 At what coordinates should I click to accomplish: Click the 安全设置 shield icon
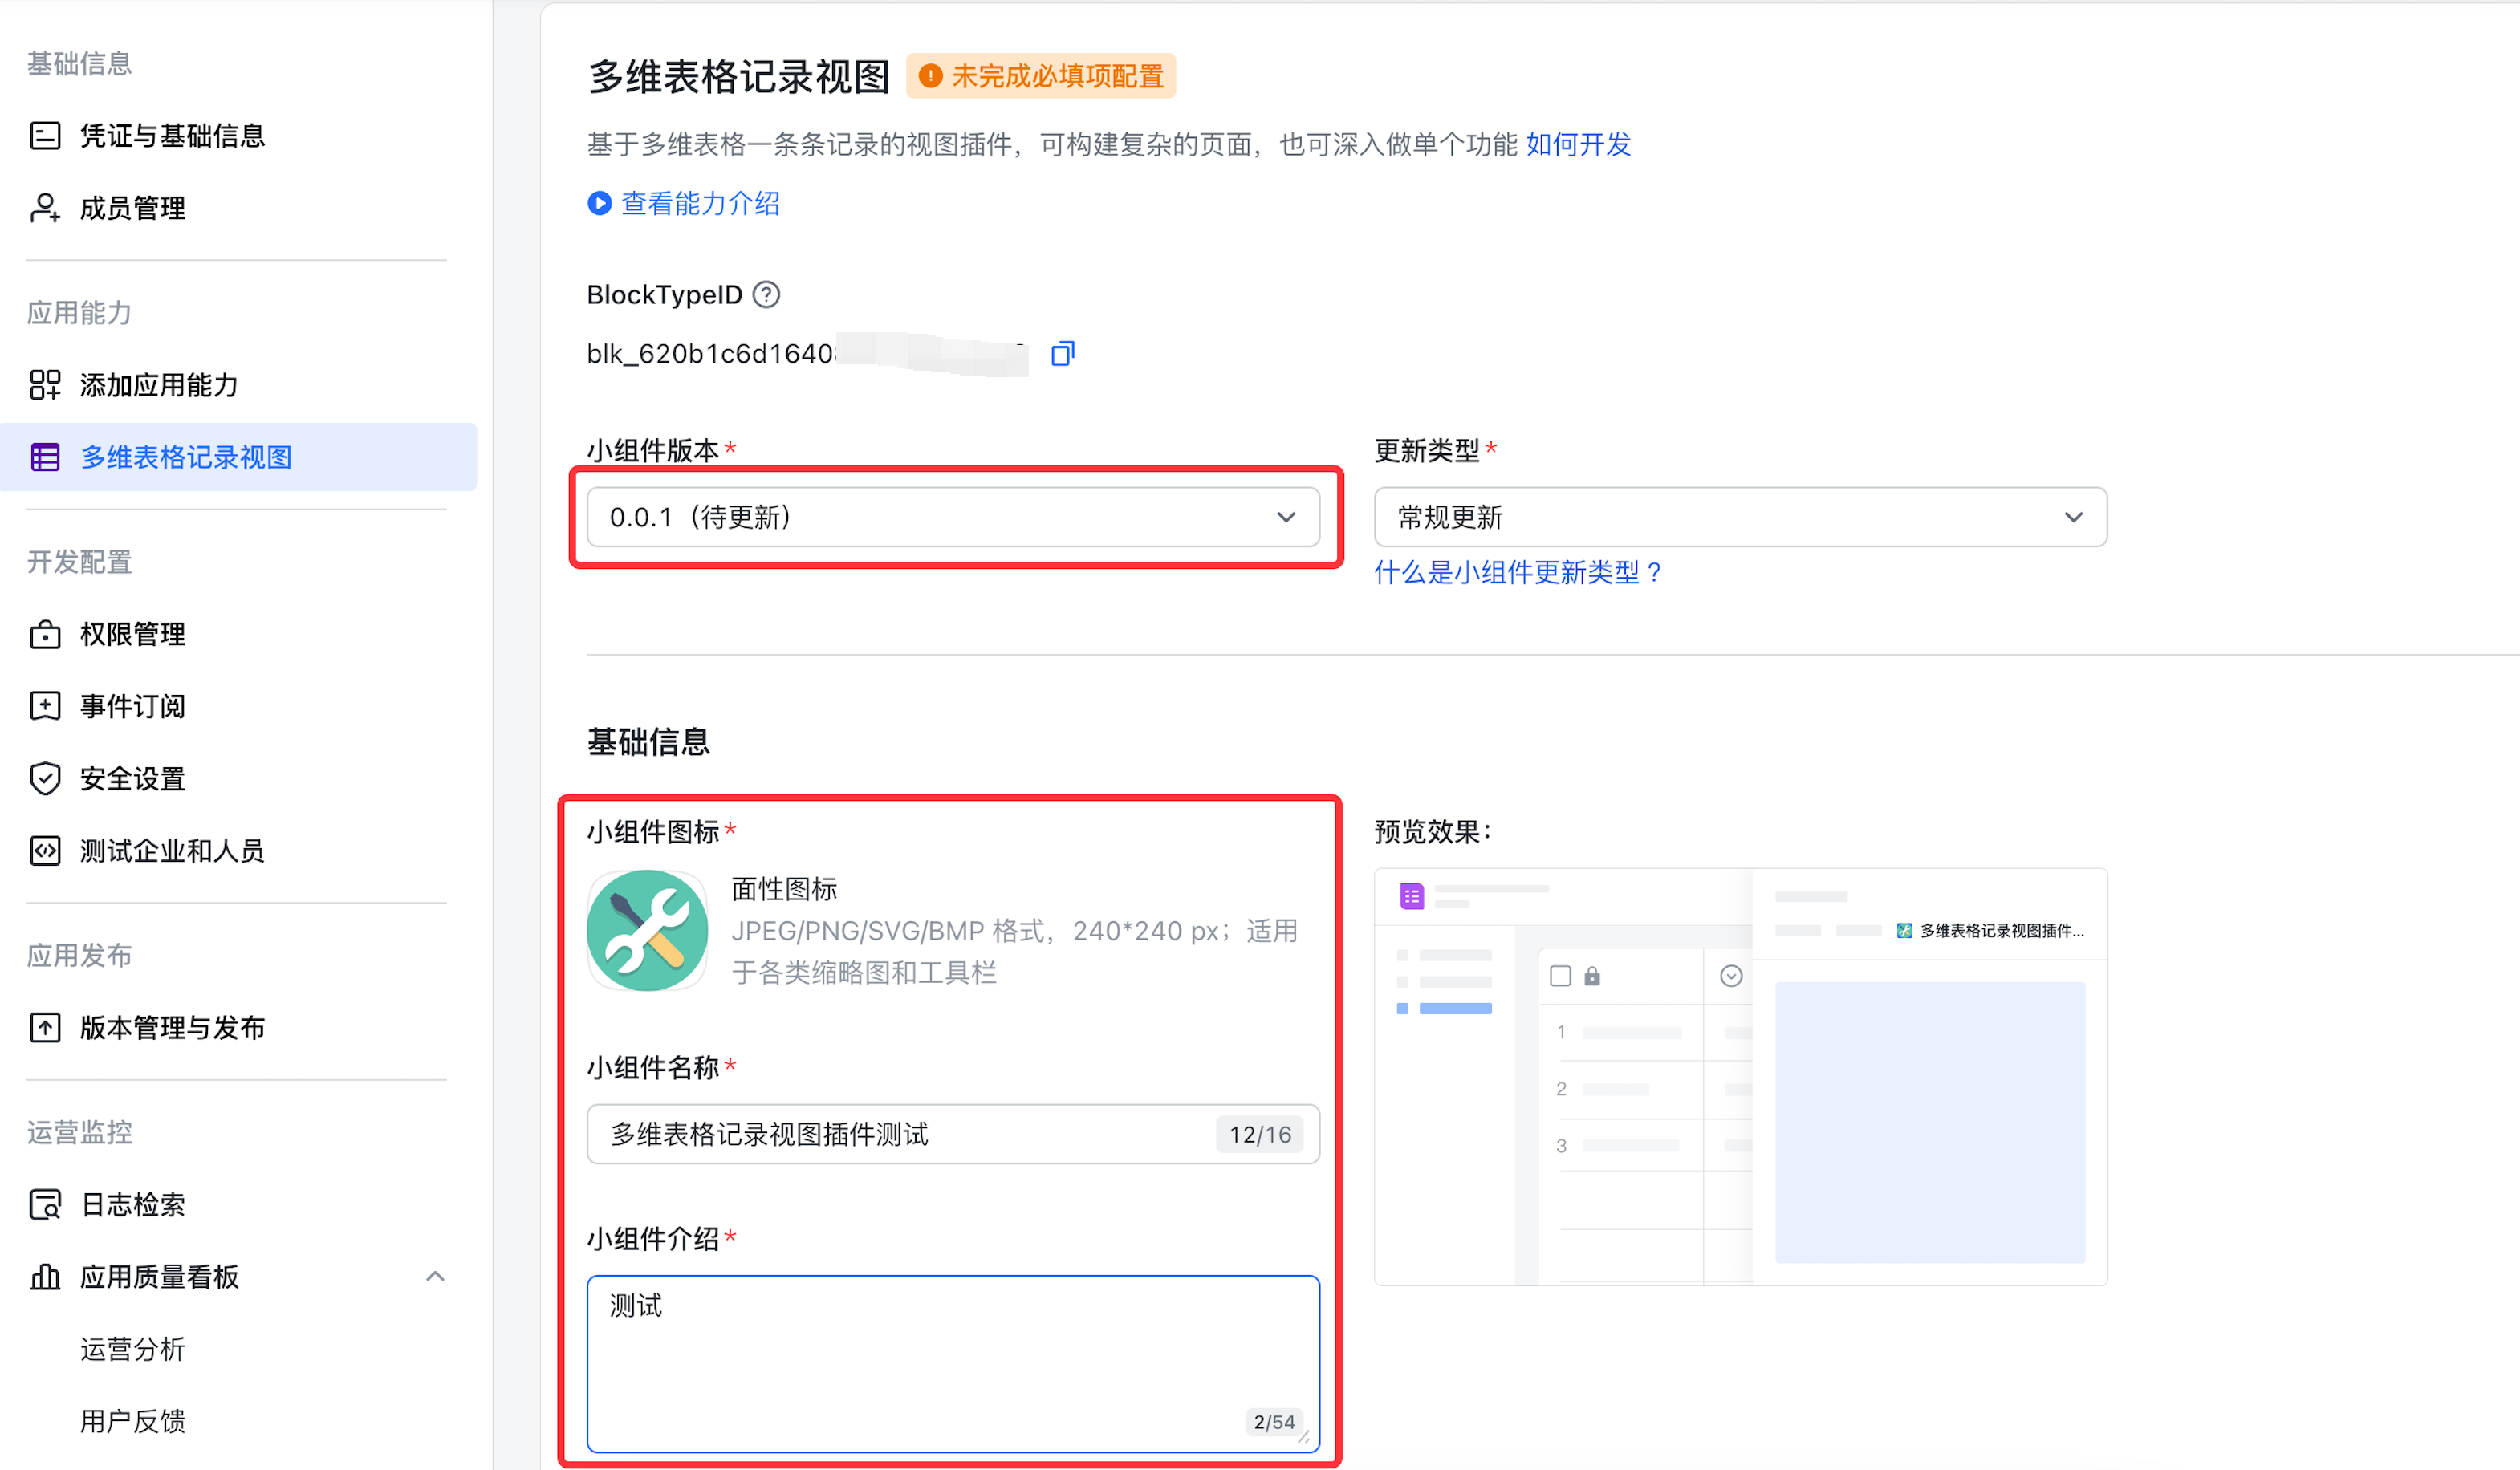(45, 778)
